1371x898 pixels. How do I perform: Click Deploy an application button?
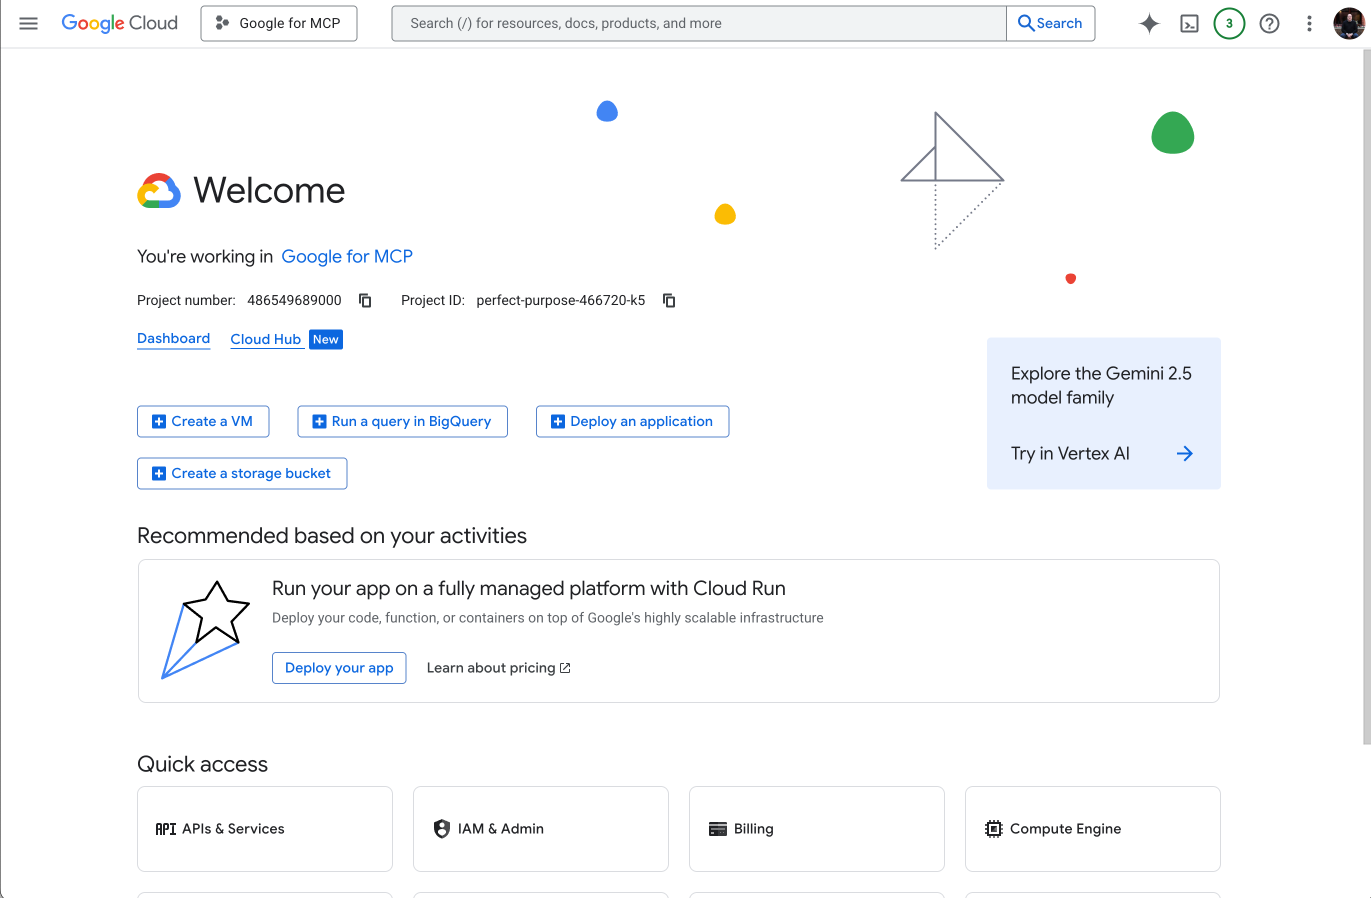pyautogui.click(x=632, y=421)
